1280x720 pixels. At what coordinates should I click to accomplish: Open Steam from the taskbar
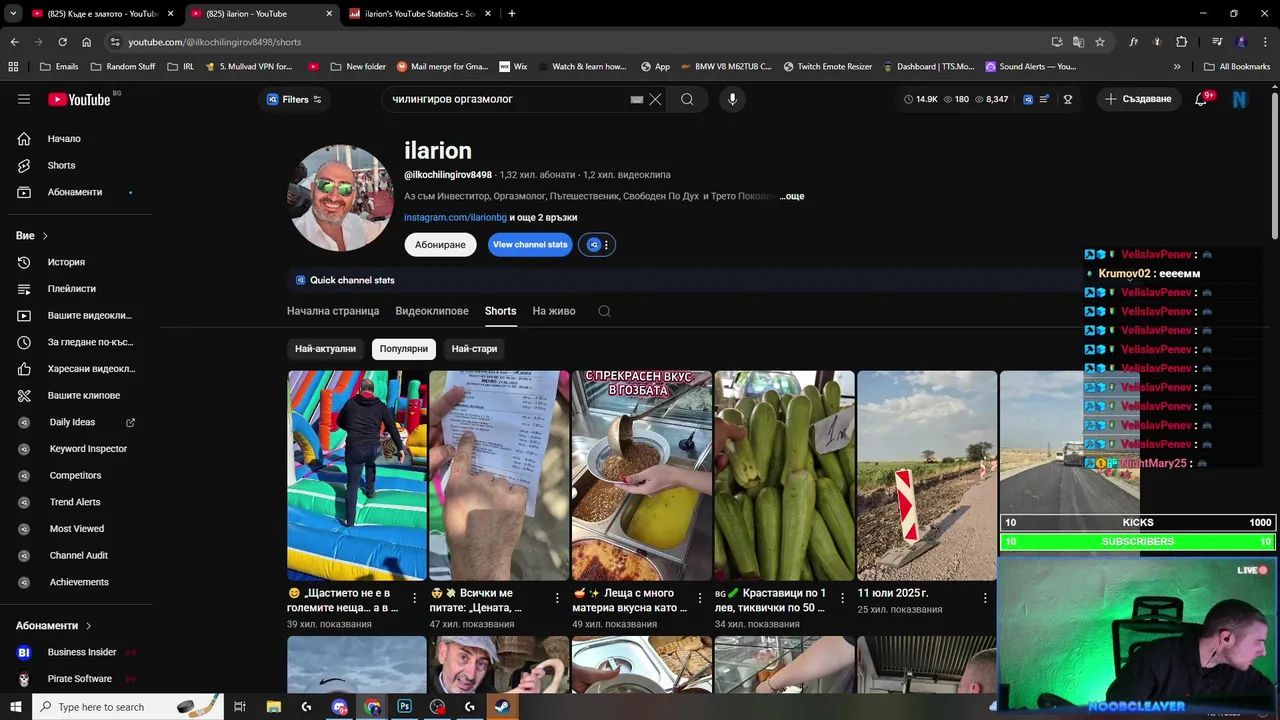pos(501,706)
